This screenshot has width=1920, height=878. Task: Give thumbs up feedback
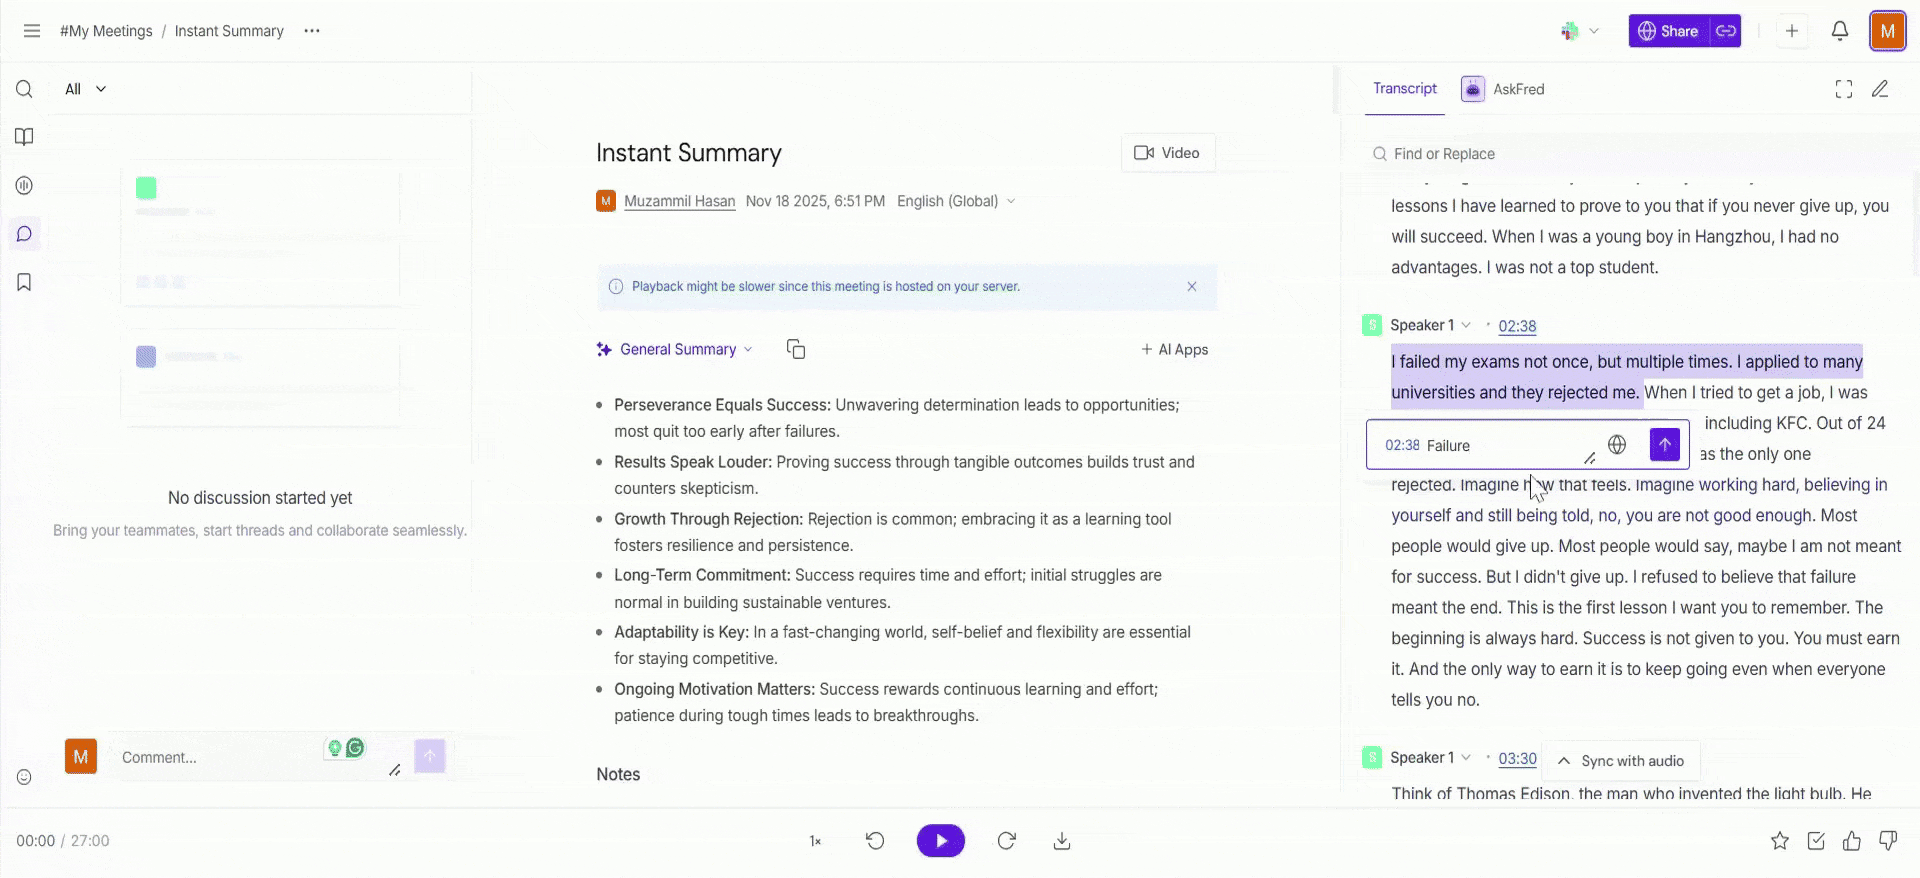[1852, 841]
